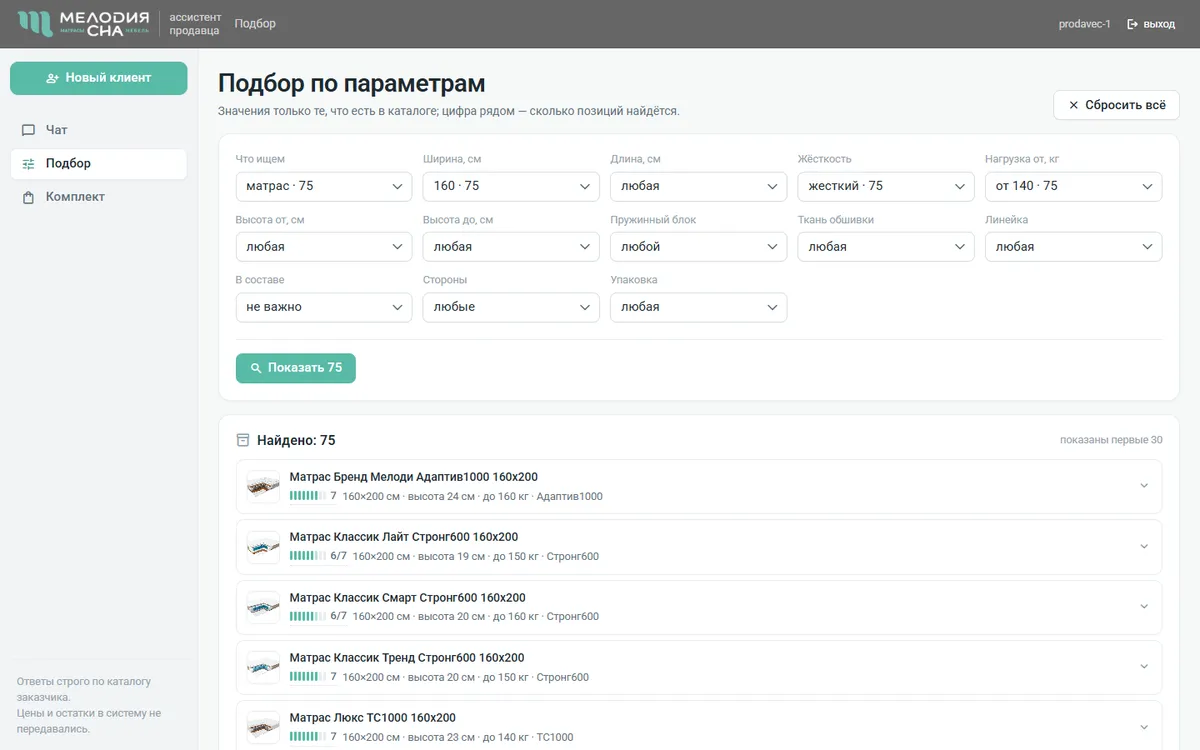The width and height of the screenshot is (1200, 750).
Task: Open the Упаковка dropdown
Action: click(x=699, y=307)
